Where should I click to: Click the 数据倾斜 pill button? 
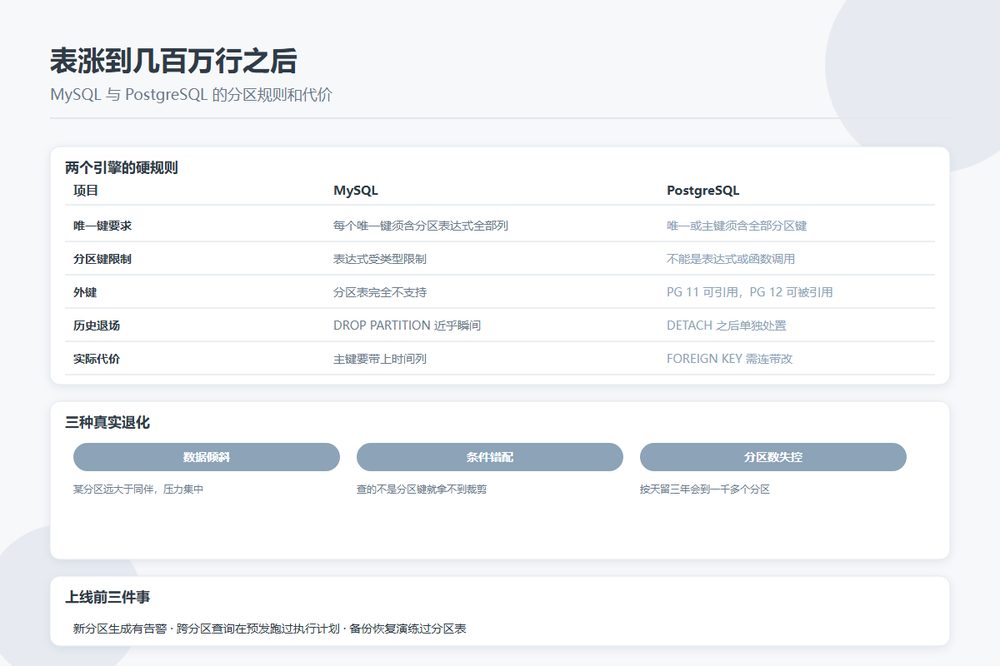206,457
